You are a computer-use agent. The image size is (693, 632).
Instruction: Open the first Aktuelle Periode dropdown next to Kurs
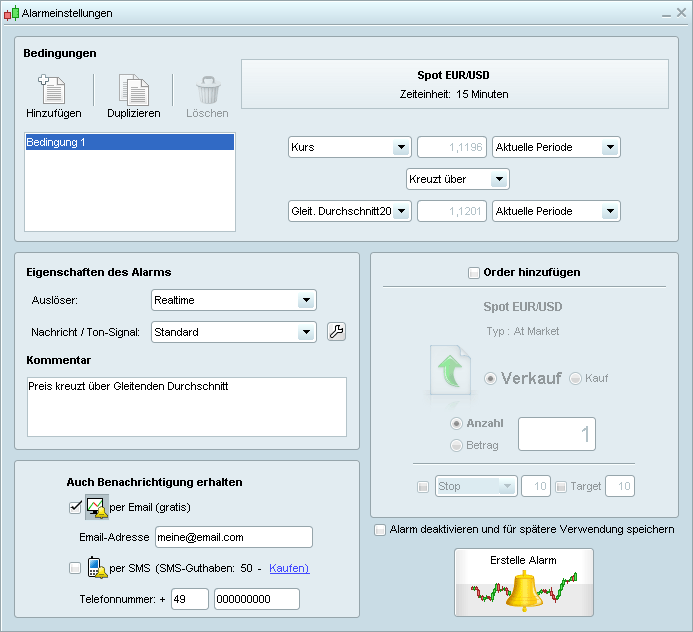pos(556,147)
